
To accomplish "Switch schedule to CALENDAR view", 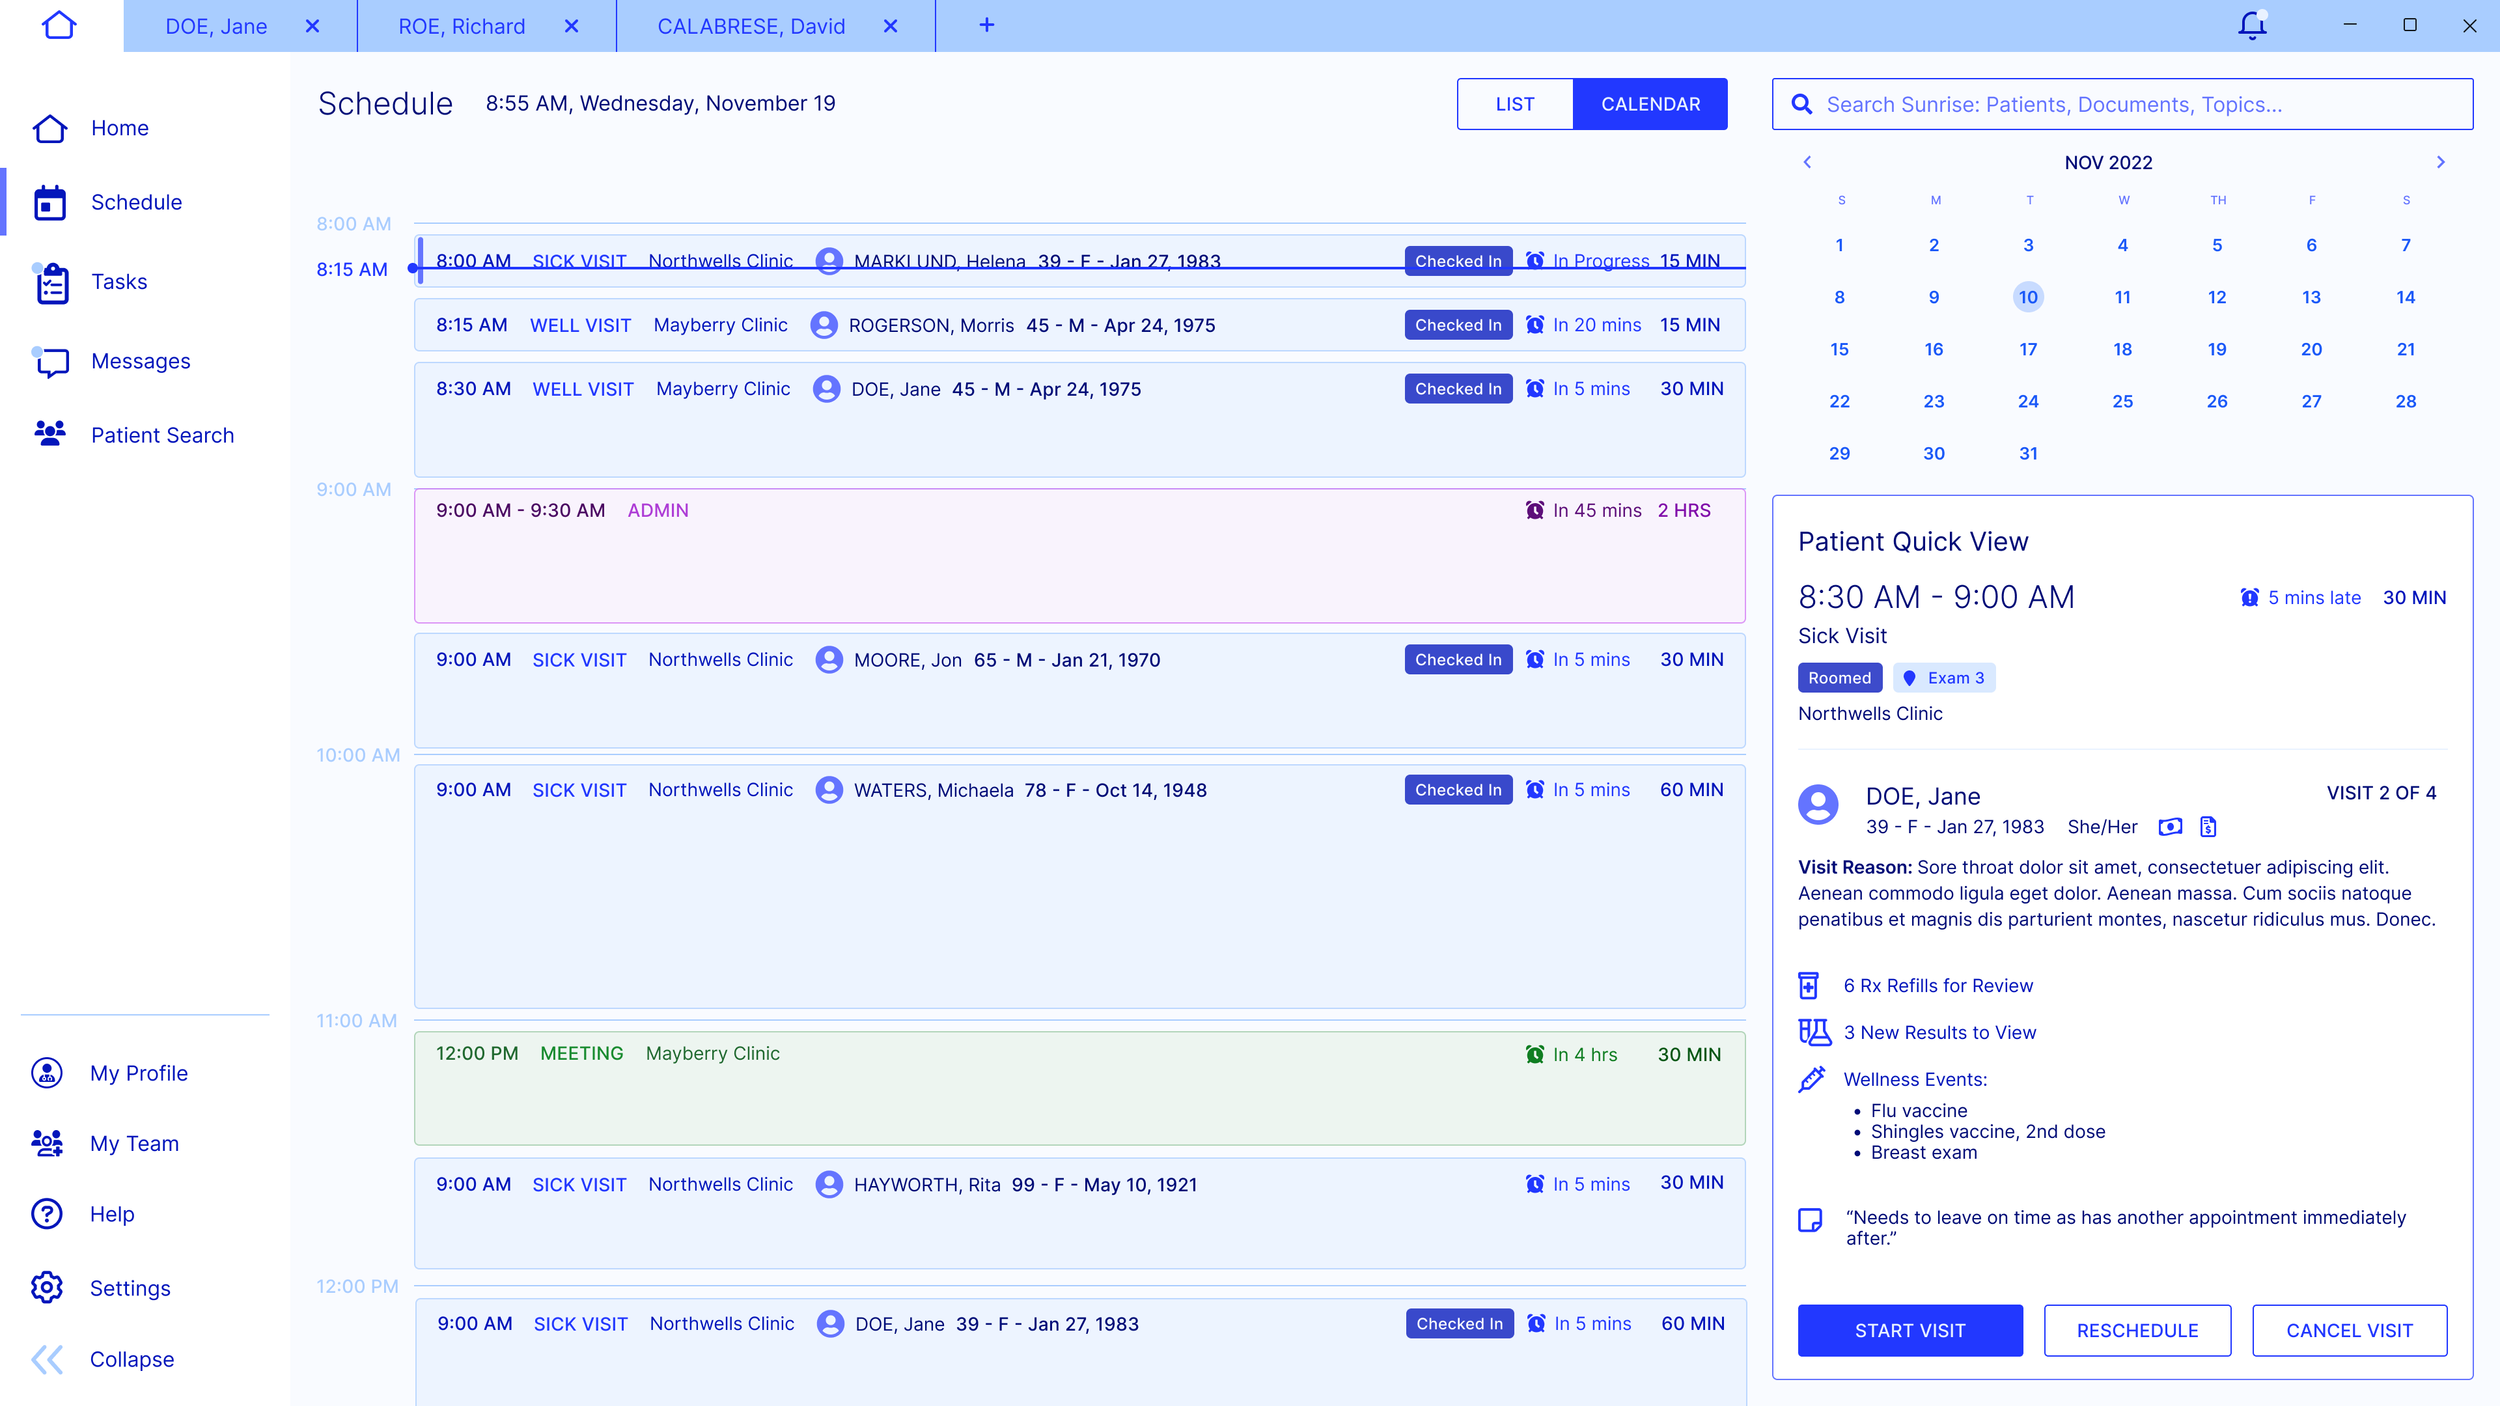I will (x=1650, y=104).
